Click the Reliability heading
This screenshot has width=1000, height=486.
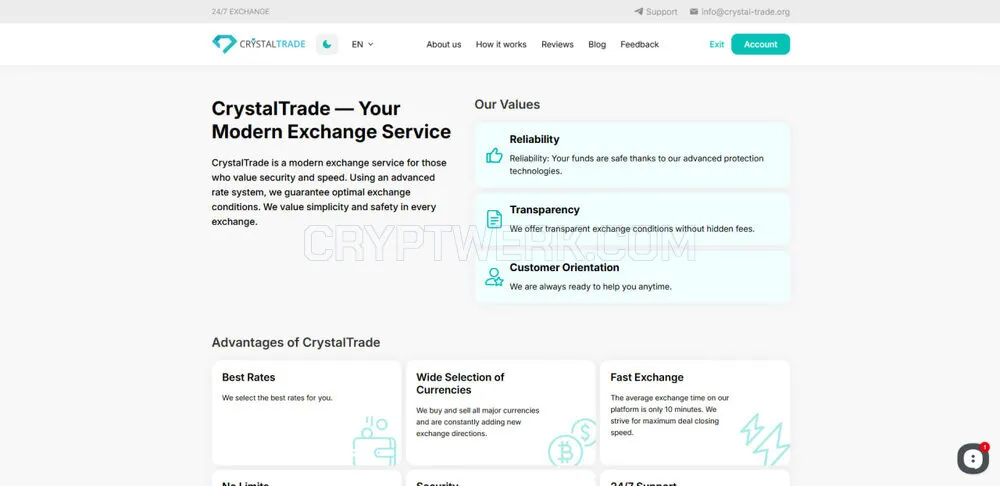click(x=534, y=139)
